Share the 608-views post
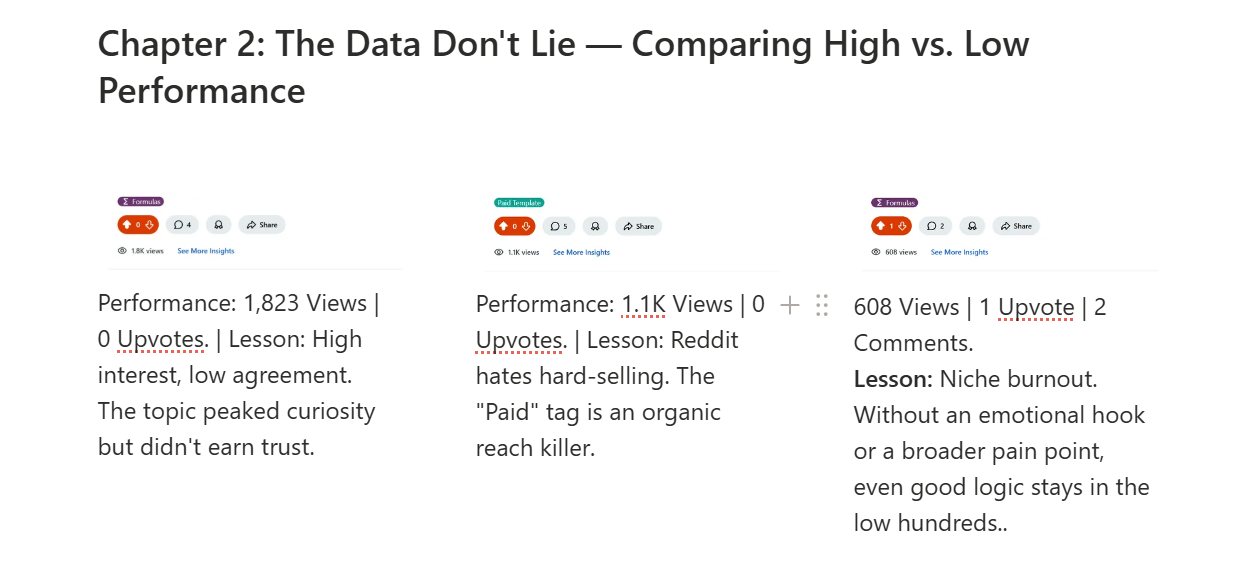Image resolution: width=1240 pixels, height=585 pixels. 1016,227
